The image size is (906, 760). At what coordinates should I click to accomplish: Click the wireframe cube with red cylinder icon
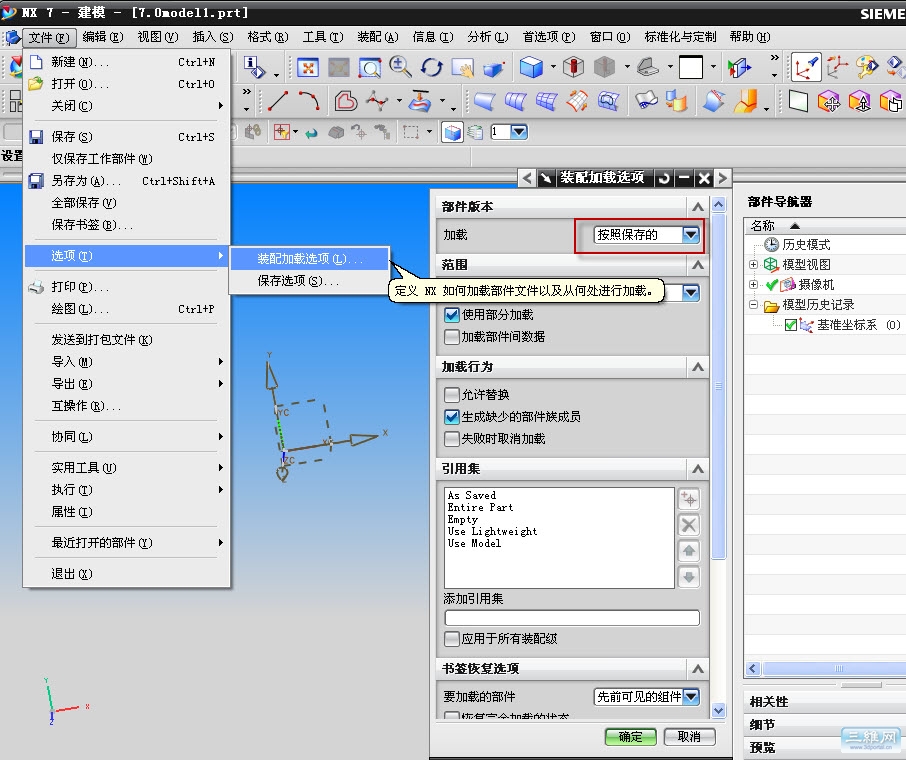573,67
